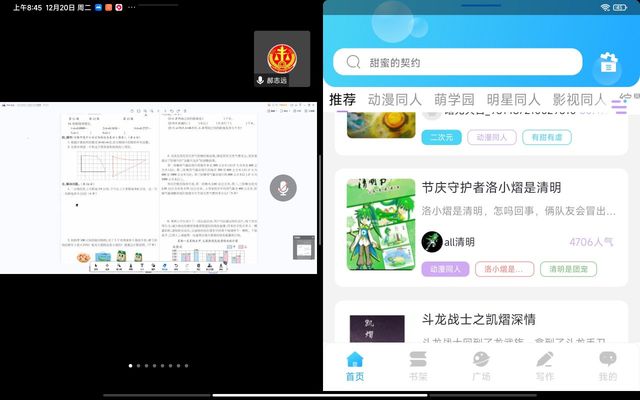Image resolution: width=640 pixels, height=400 pixels.
Task: Open the 写作 writing pencil icon
Action: pos(544,360)
